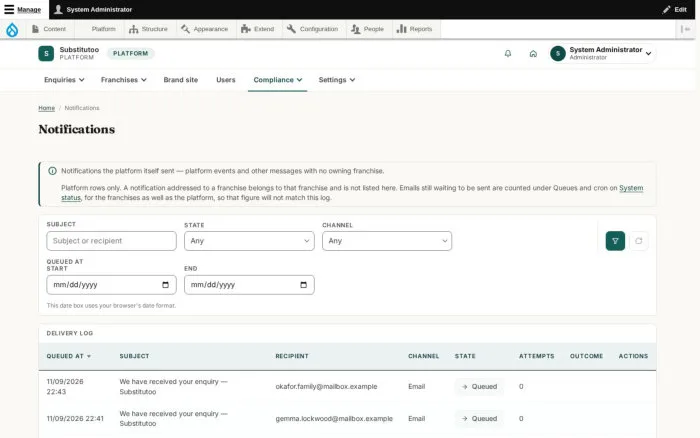Open the Manage hamburger menu

pos(23,9)
